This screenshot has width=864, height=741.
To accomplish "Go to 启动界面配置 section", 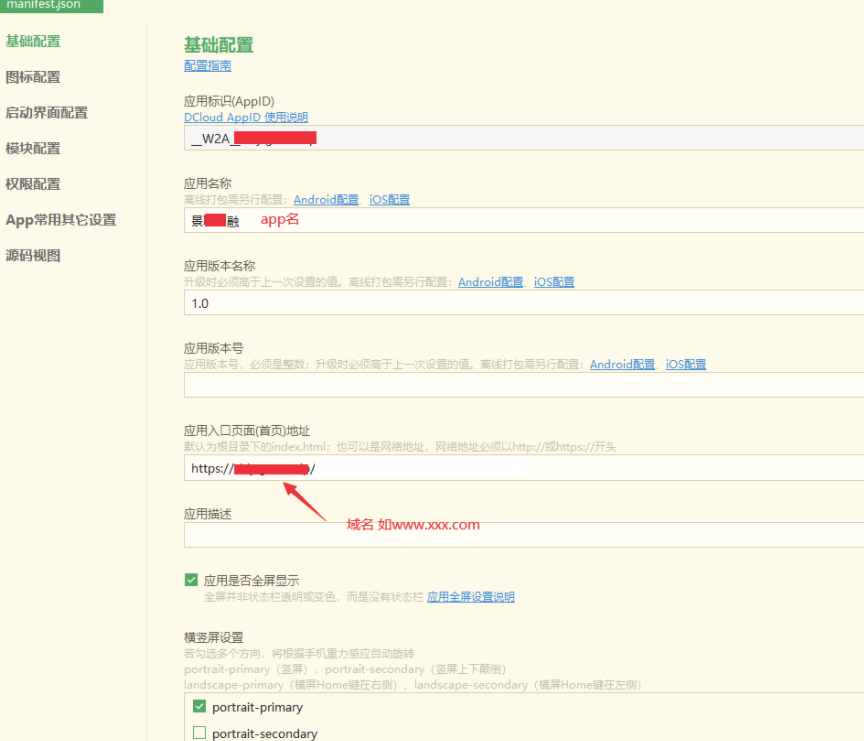I will tap(46, 113).
